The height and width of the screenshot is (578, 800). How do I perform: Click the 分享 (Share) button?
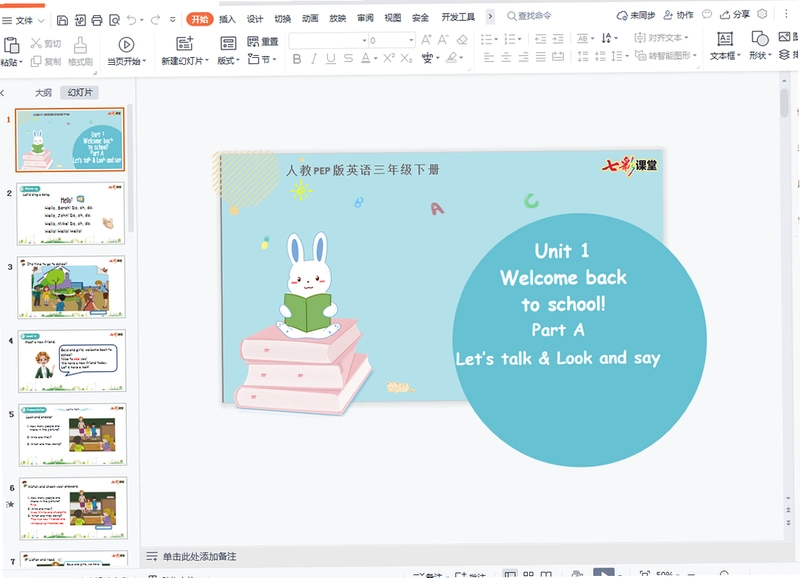click(735, 15)
